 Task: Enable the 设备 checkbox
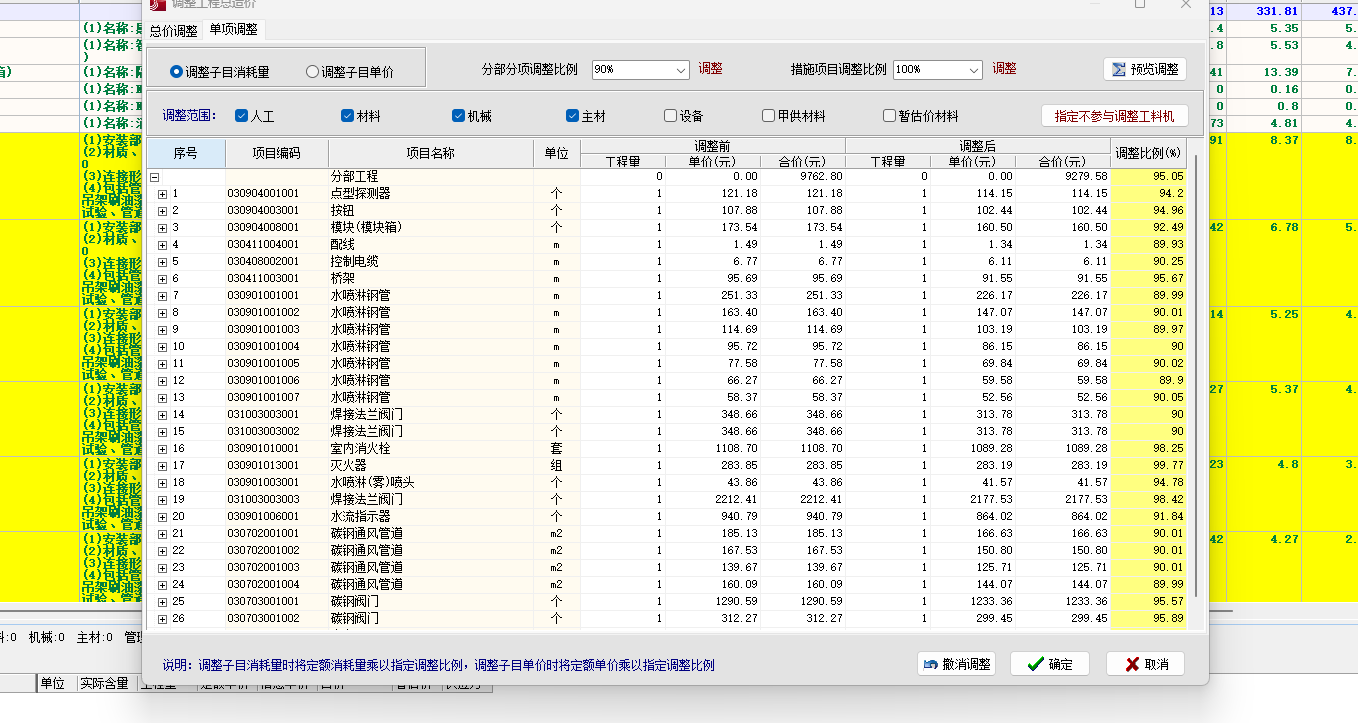coord(670,116)
